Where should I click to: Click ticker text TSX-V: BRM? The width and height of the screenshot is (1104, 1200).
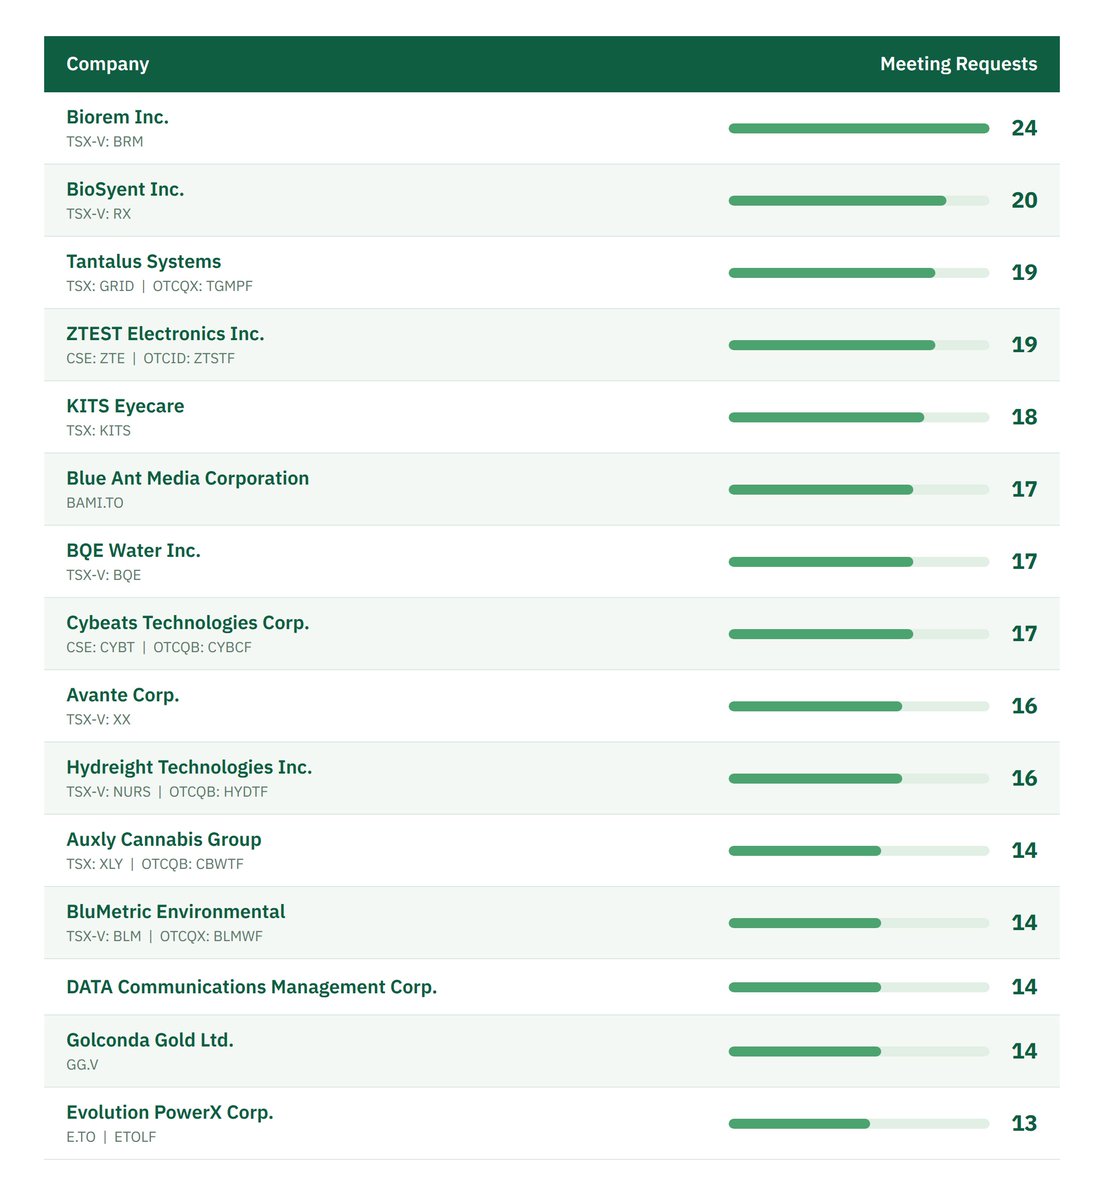[x=104, y=142]
